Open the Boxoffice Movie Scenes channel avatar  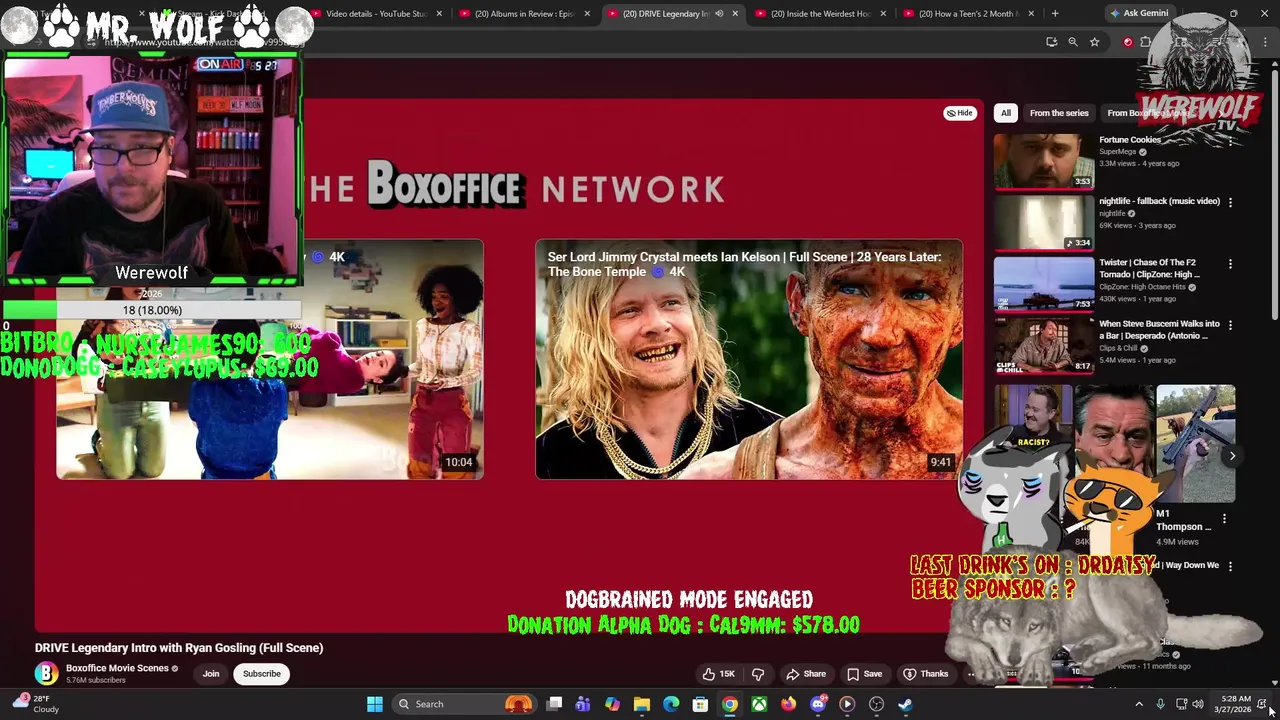click(x=46, y=674)
